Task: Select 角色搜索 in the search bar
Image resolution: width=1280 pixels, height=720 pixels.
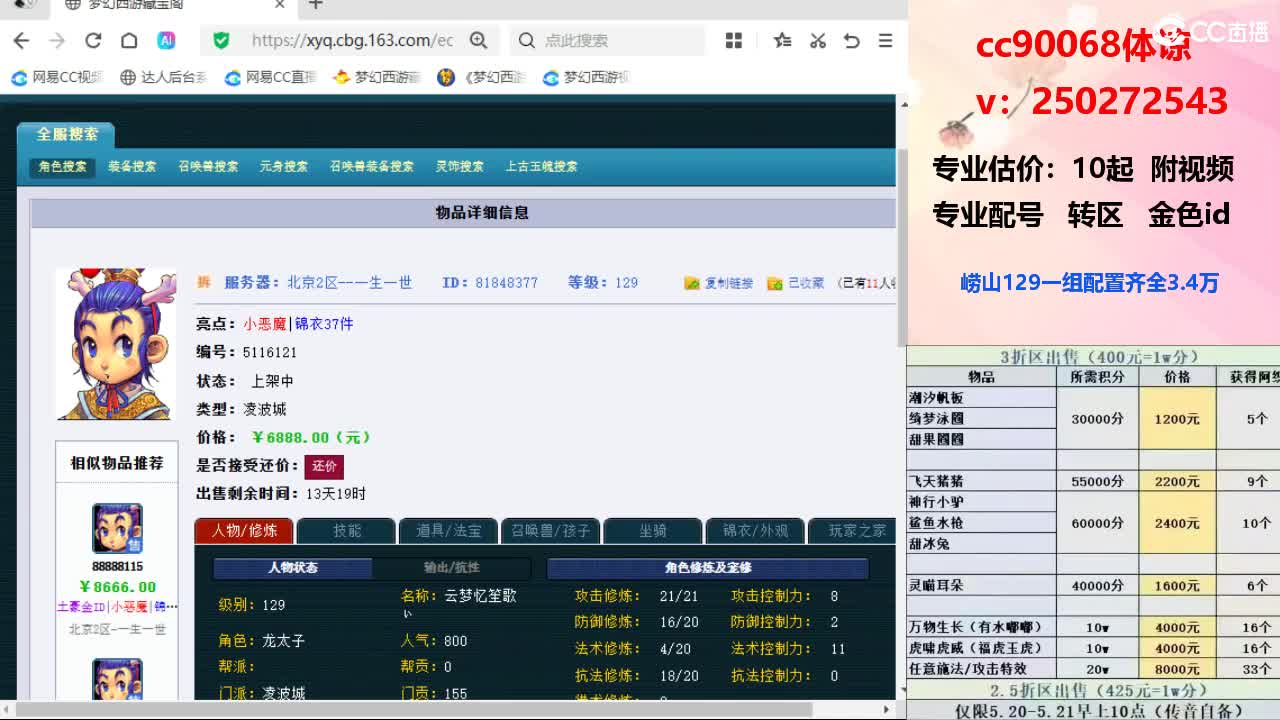Action: (63, 167)
